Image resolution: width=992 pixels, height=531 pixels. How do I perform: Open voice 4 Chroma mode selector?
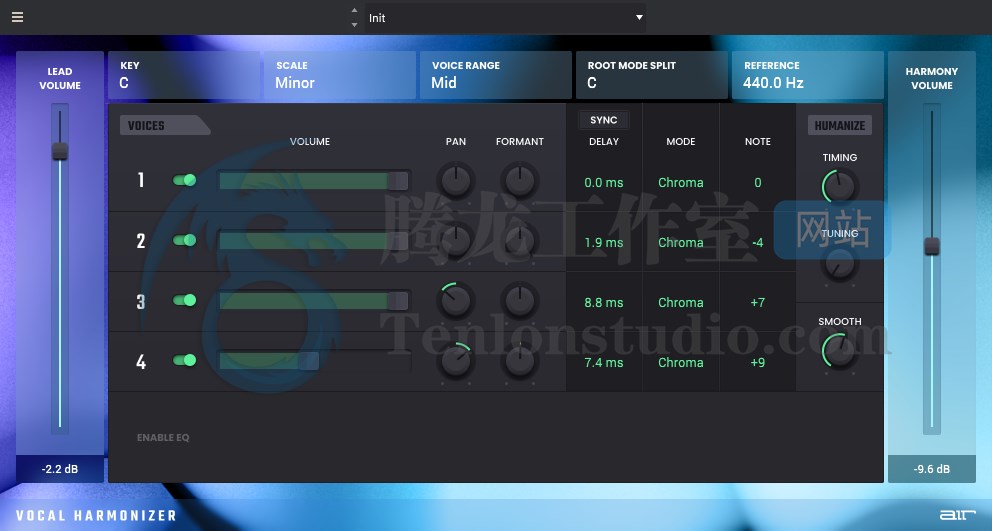point(681,363)
